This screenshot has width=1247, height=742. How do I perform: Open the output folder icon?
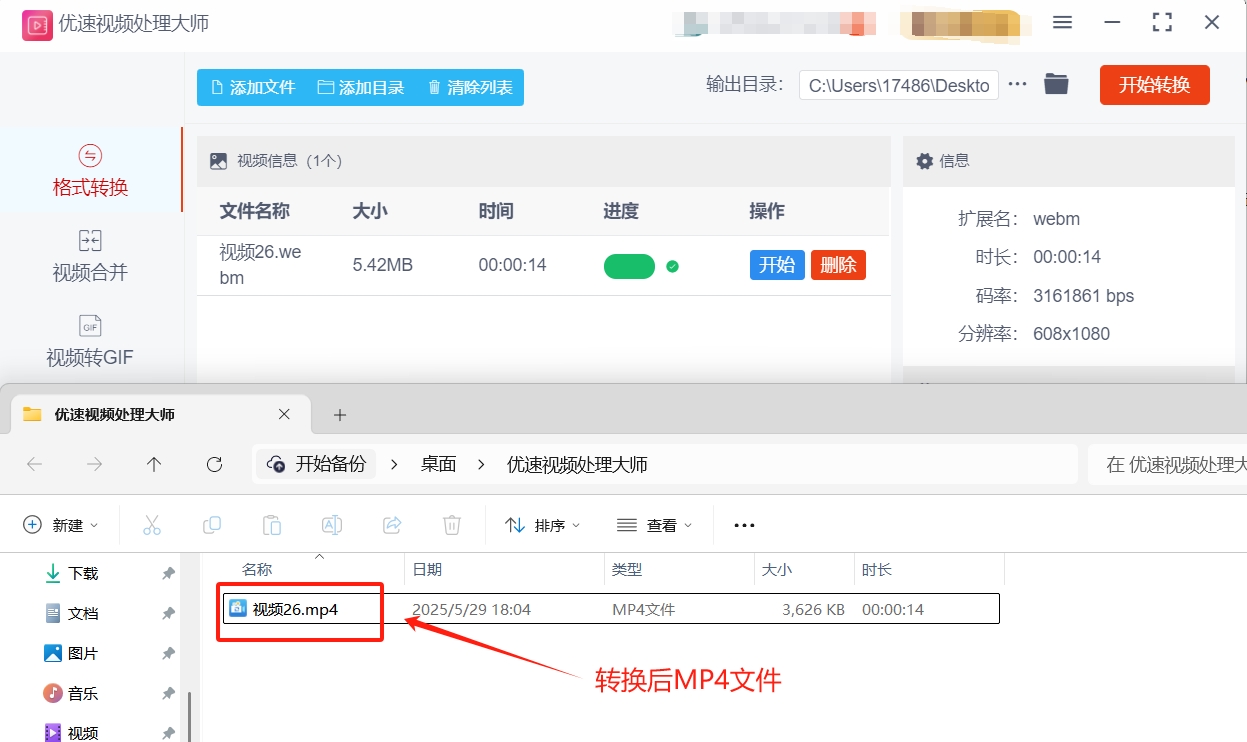pos(1056,84)
